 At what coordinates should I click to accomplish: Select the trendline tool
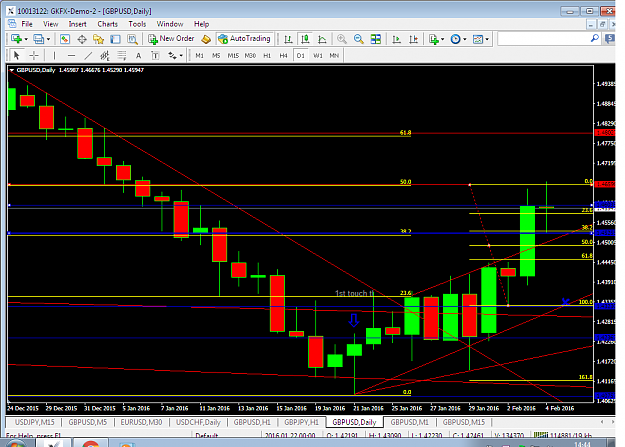88,55
